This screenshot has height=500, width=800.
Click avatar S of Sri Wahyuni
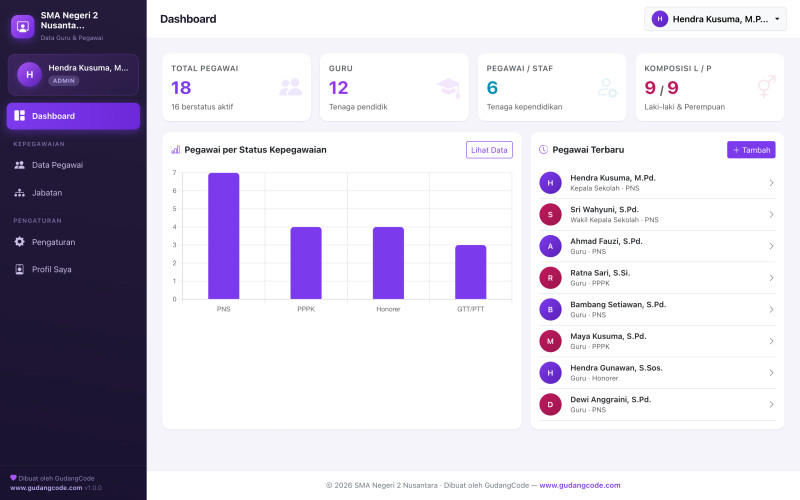click(x=551, y=214)
